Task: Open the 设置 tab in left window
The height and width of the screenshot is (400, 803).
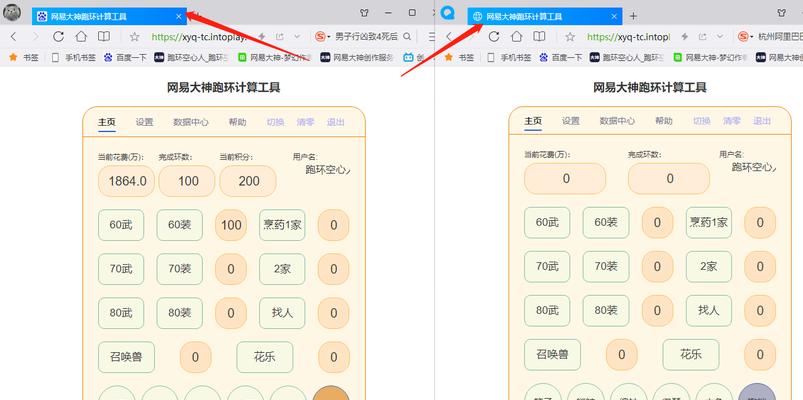Action: pyautogui.click(x=144, y=122)
